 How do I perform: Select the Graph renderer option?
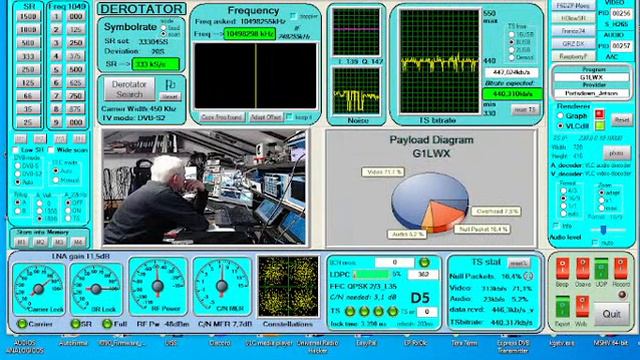pyautogui.click(x=560, y=116)
